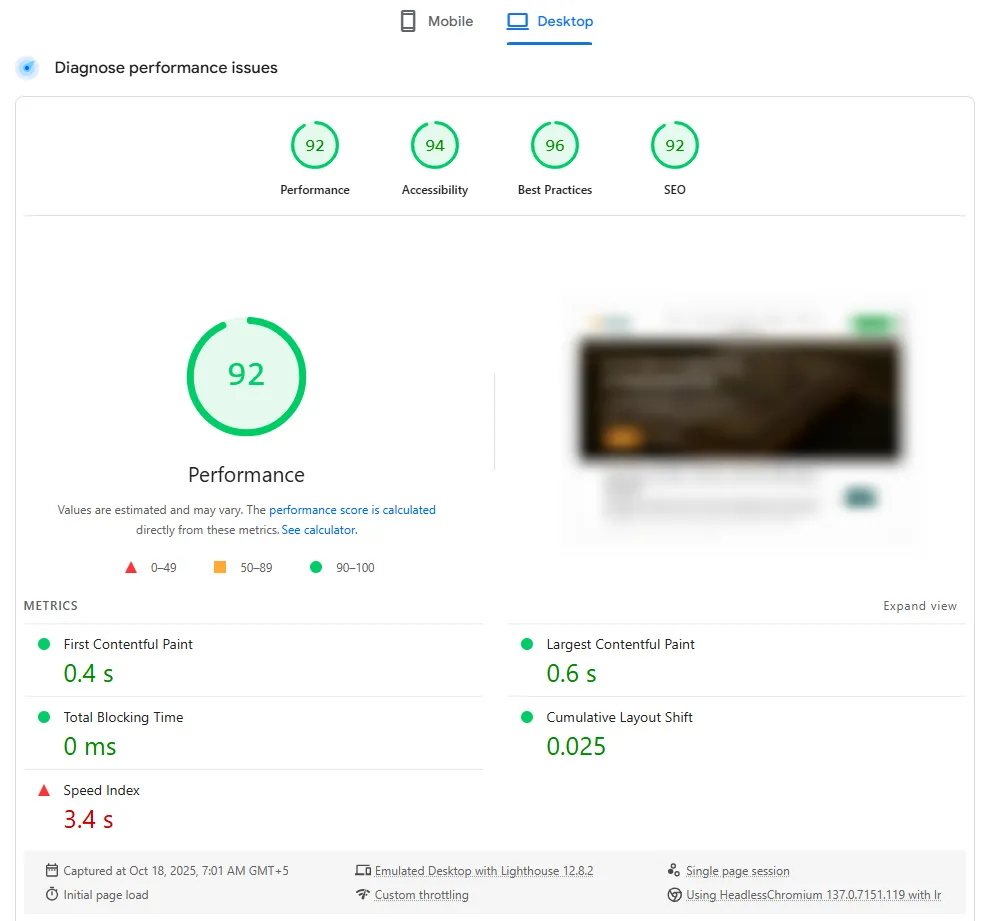
Task: Click the Best Practices score gauge showing 96
Action: 554,144
